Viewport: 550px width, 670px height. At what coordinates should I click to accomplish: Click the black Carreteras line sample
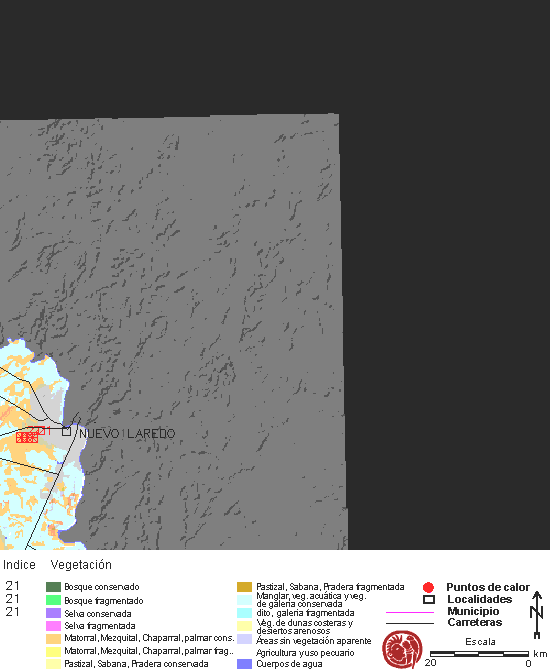click(410, 623)
